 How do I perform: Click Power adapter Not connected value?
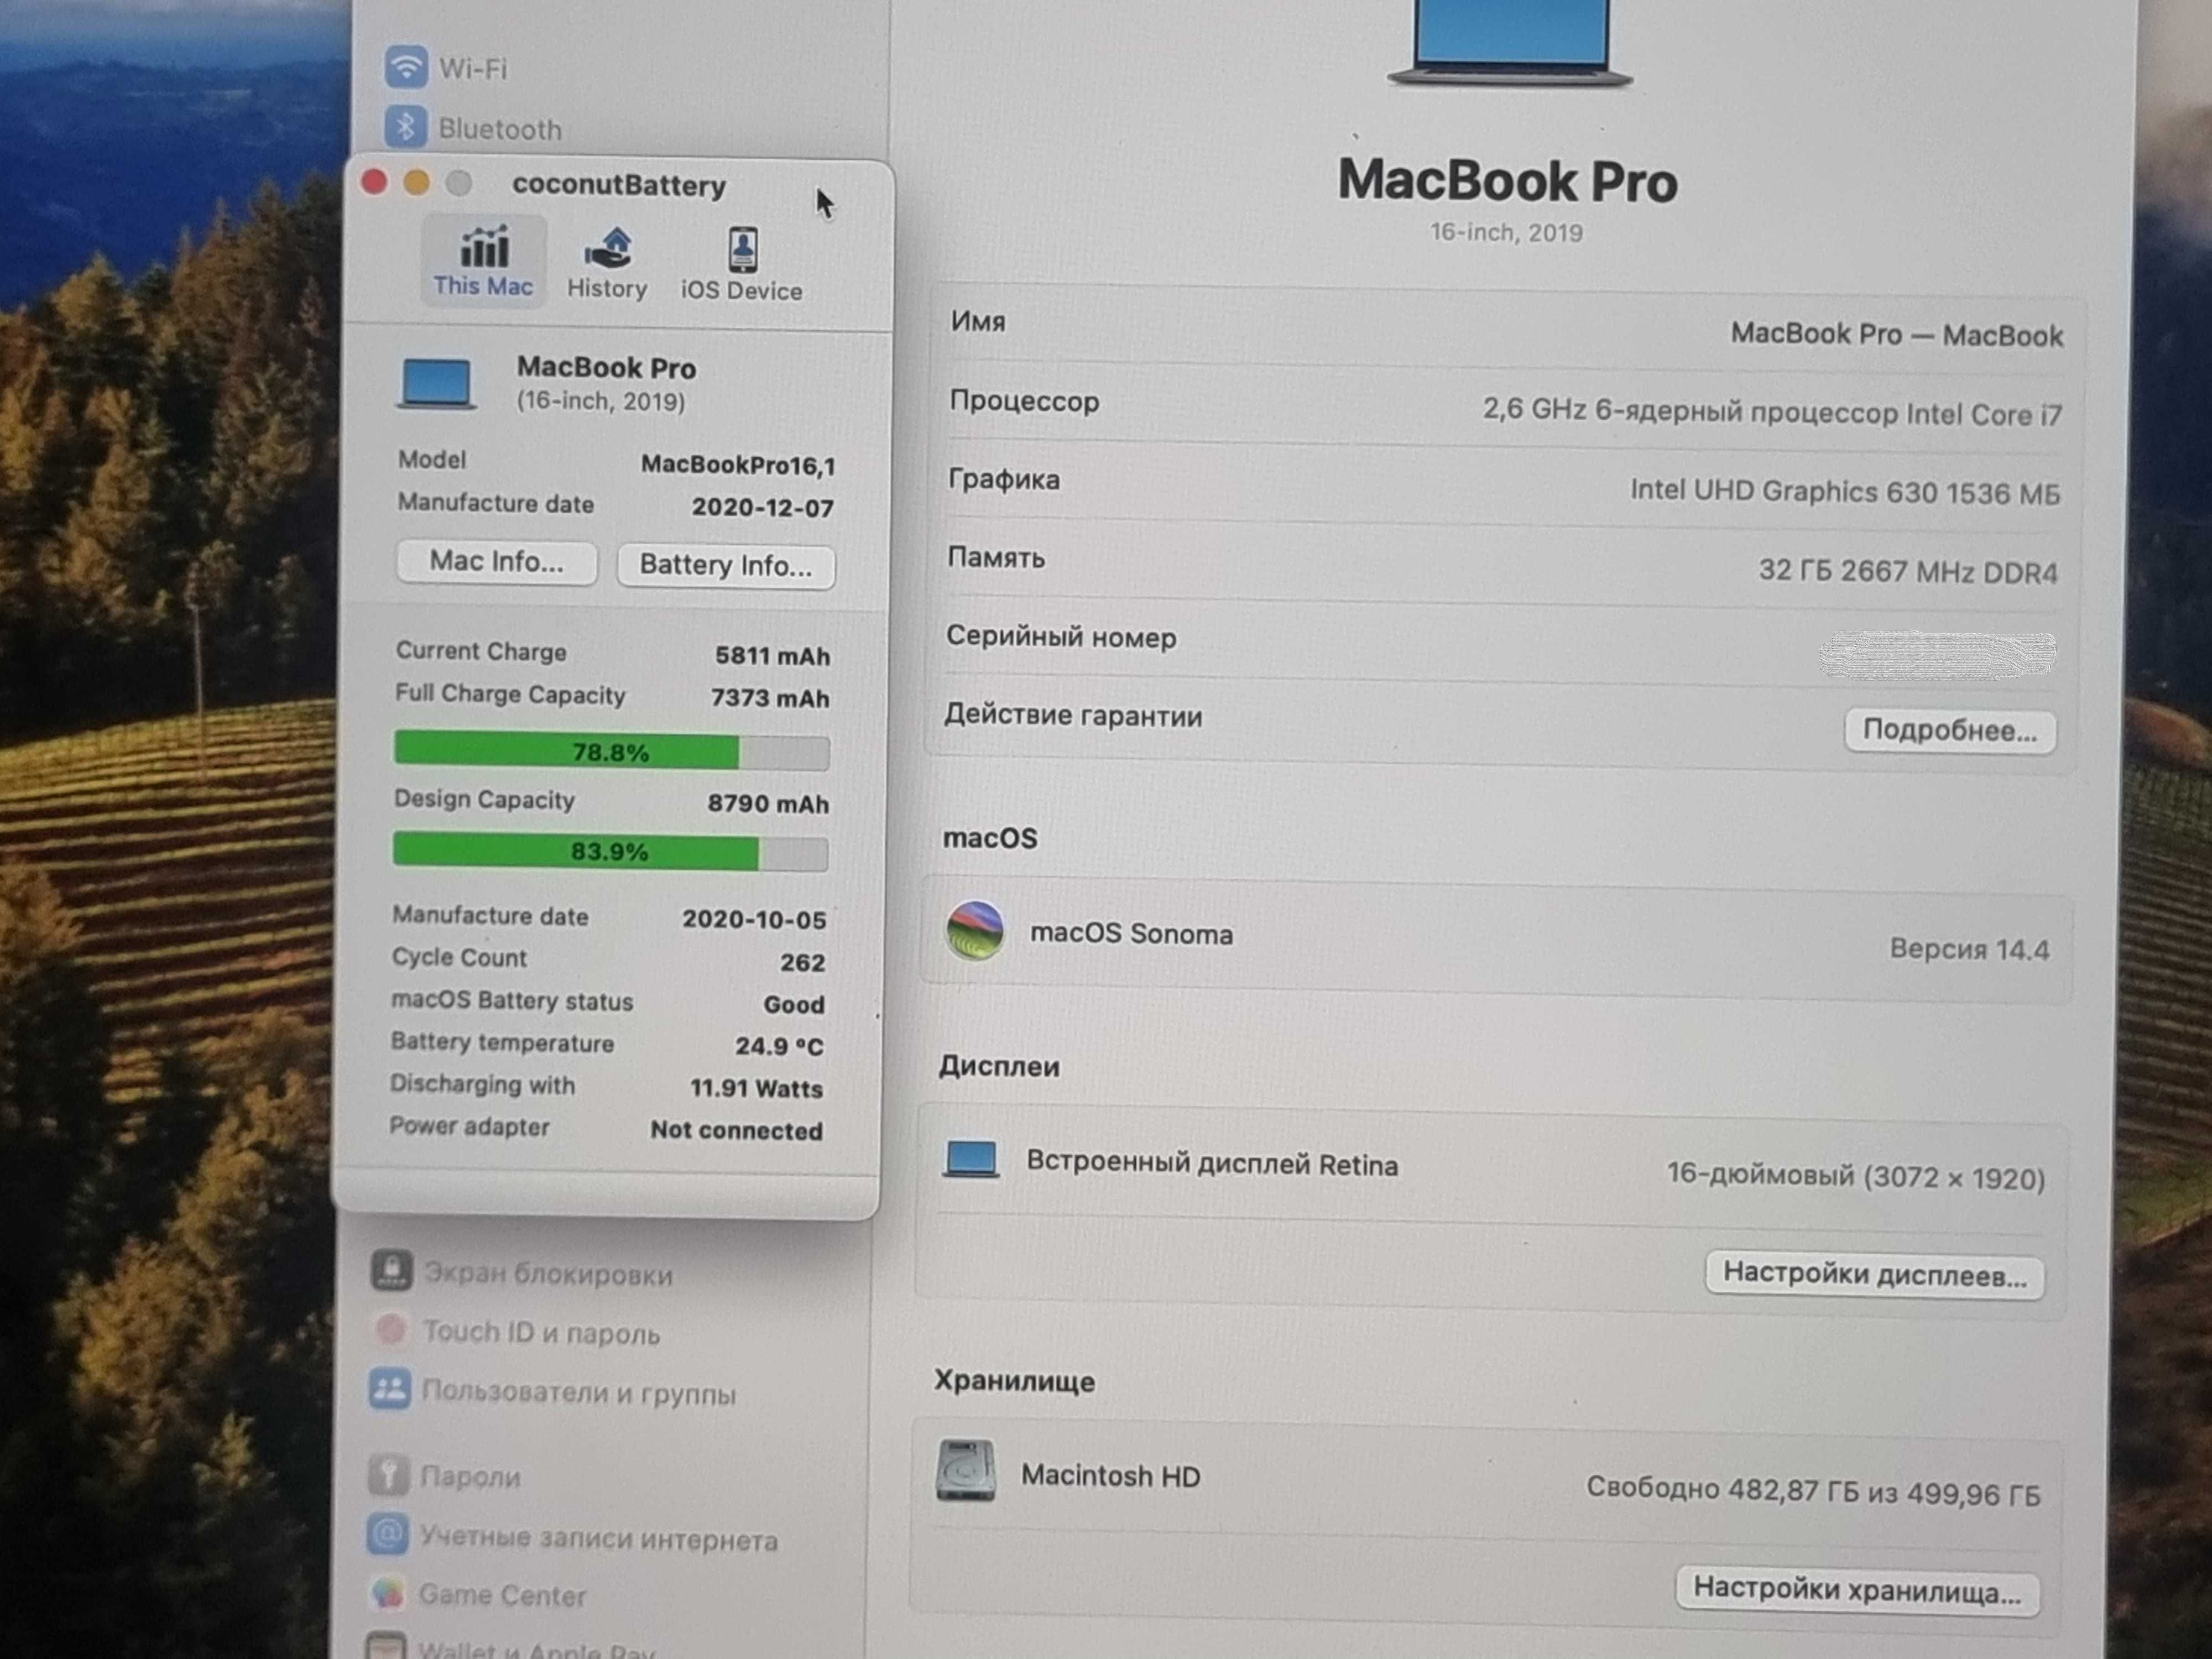(737, 1131)
